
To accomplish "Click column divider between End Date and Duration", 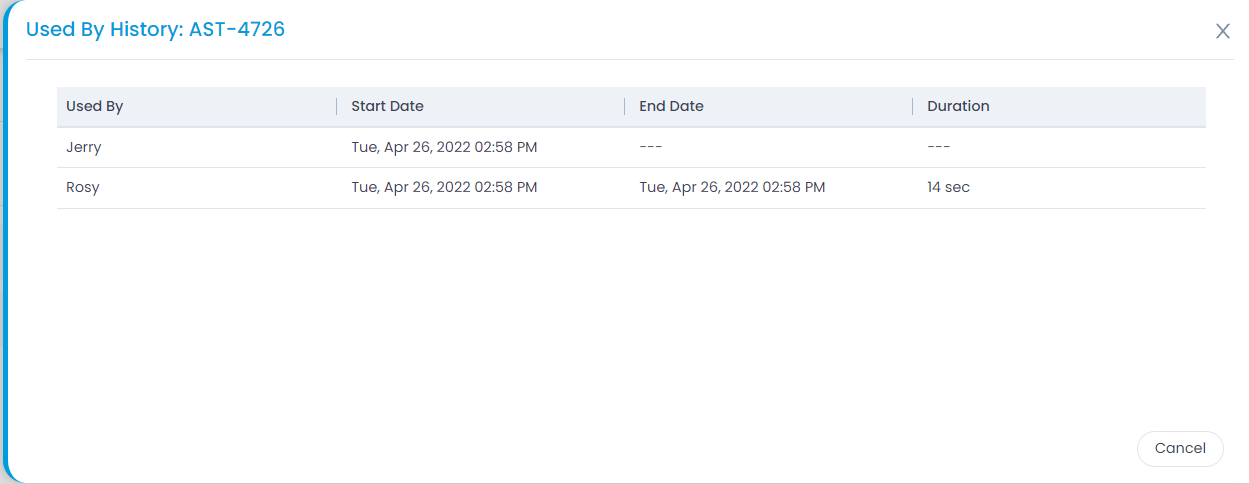I will [x=913, y=106].
